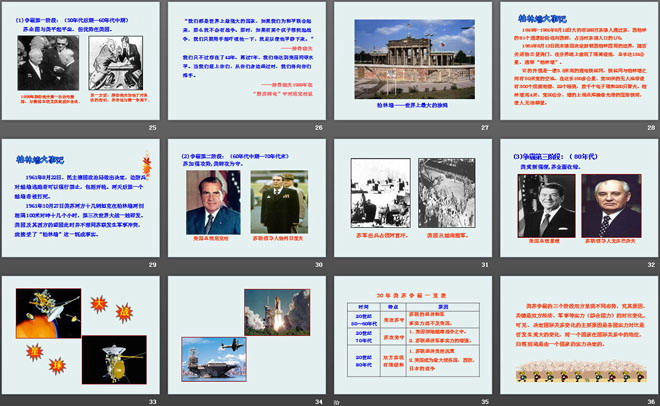Click the aircraft carrier image on slide 34
The image size is (660, 406).
pyautogui.click(x=214, y=359)
